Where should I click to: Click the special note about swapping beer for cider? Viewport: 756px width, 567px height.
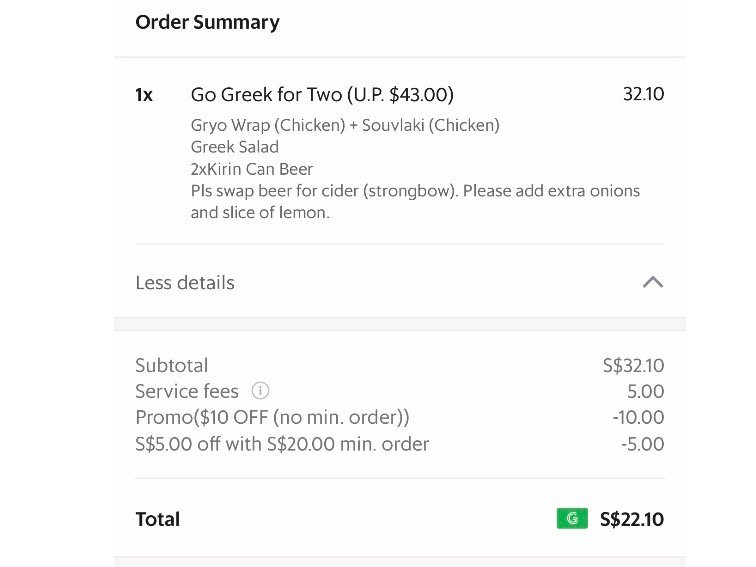[x=415, y=202]
